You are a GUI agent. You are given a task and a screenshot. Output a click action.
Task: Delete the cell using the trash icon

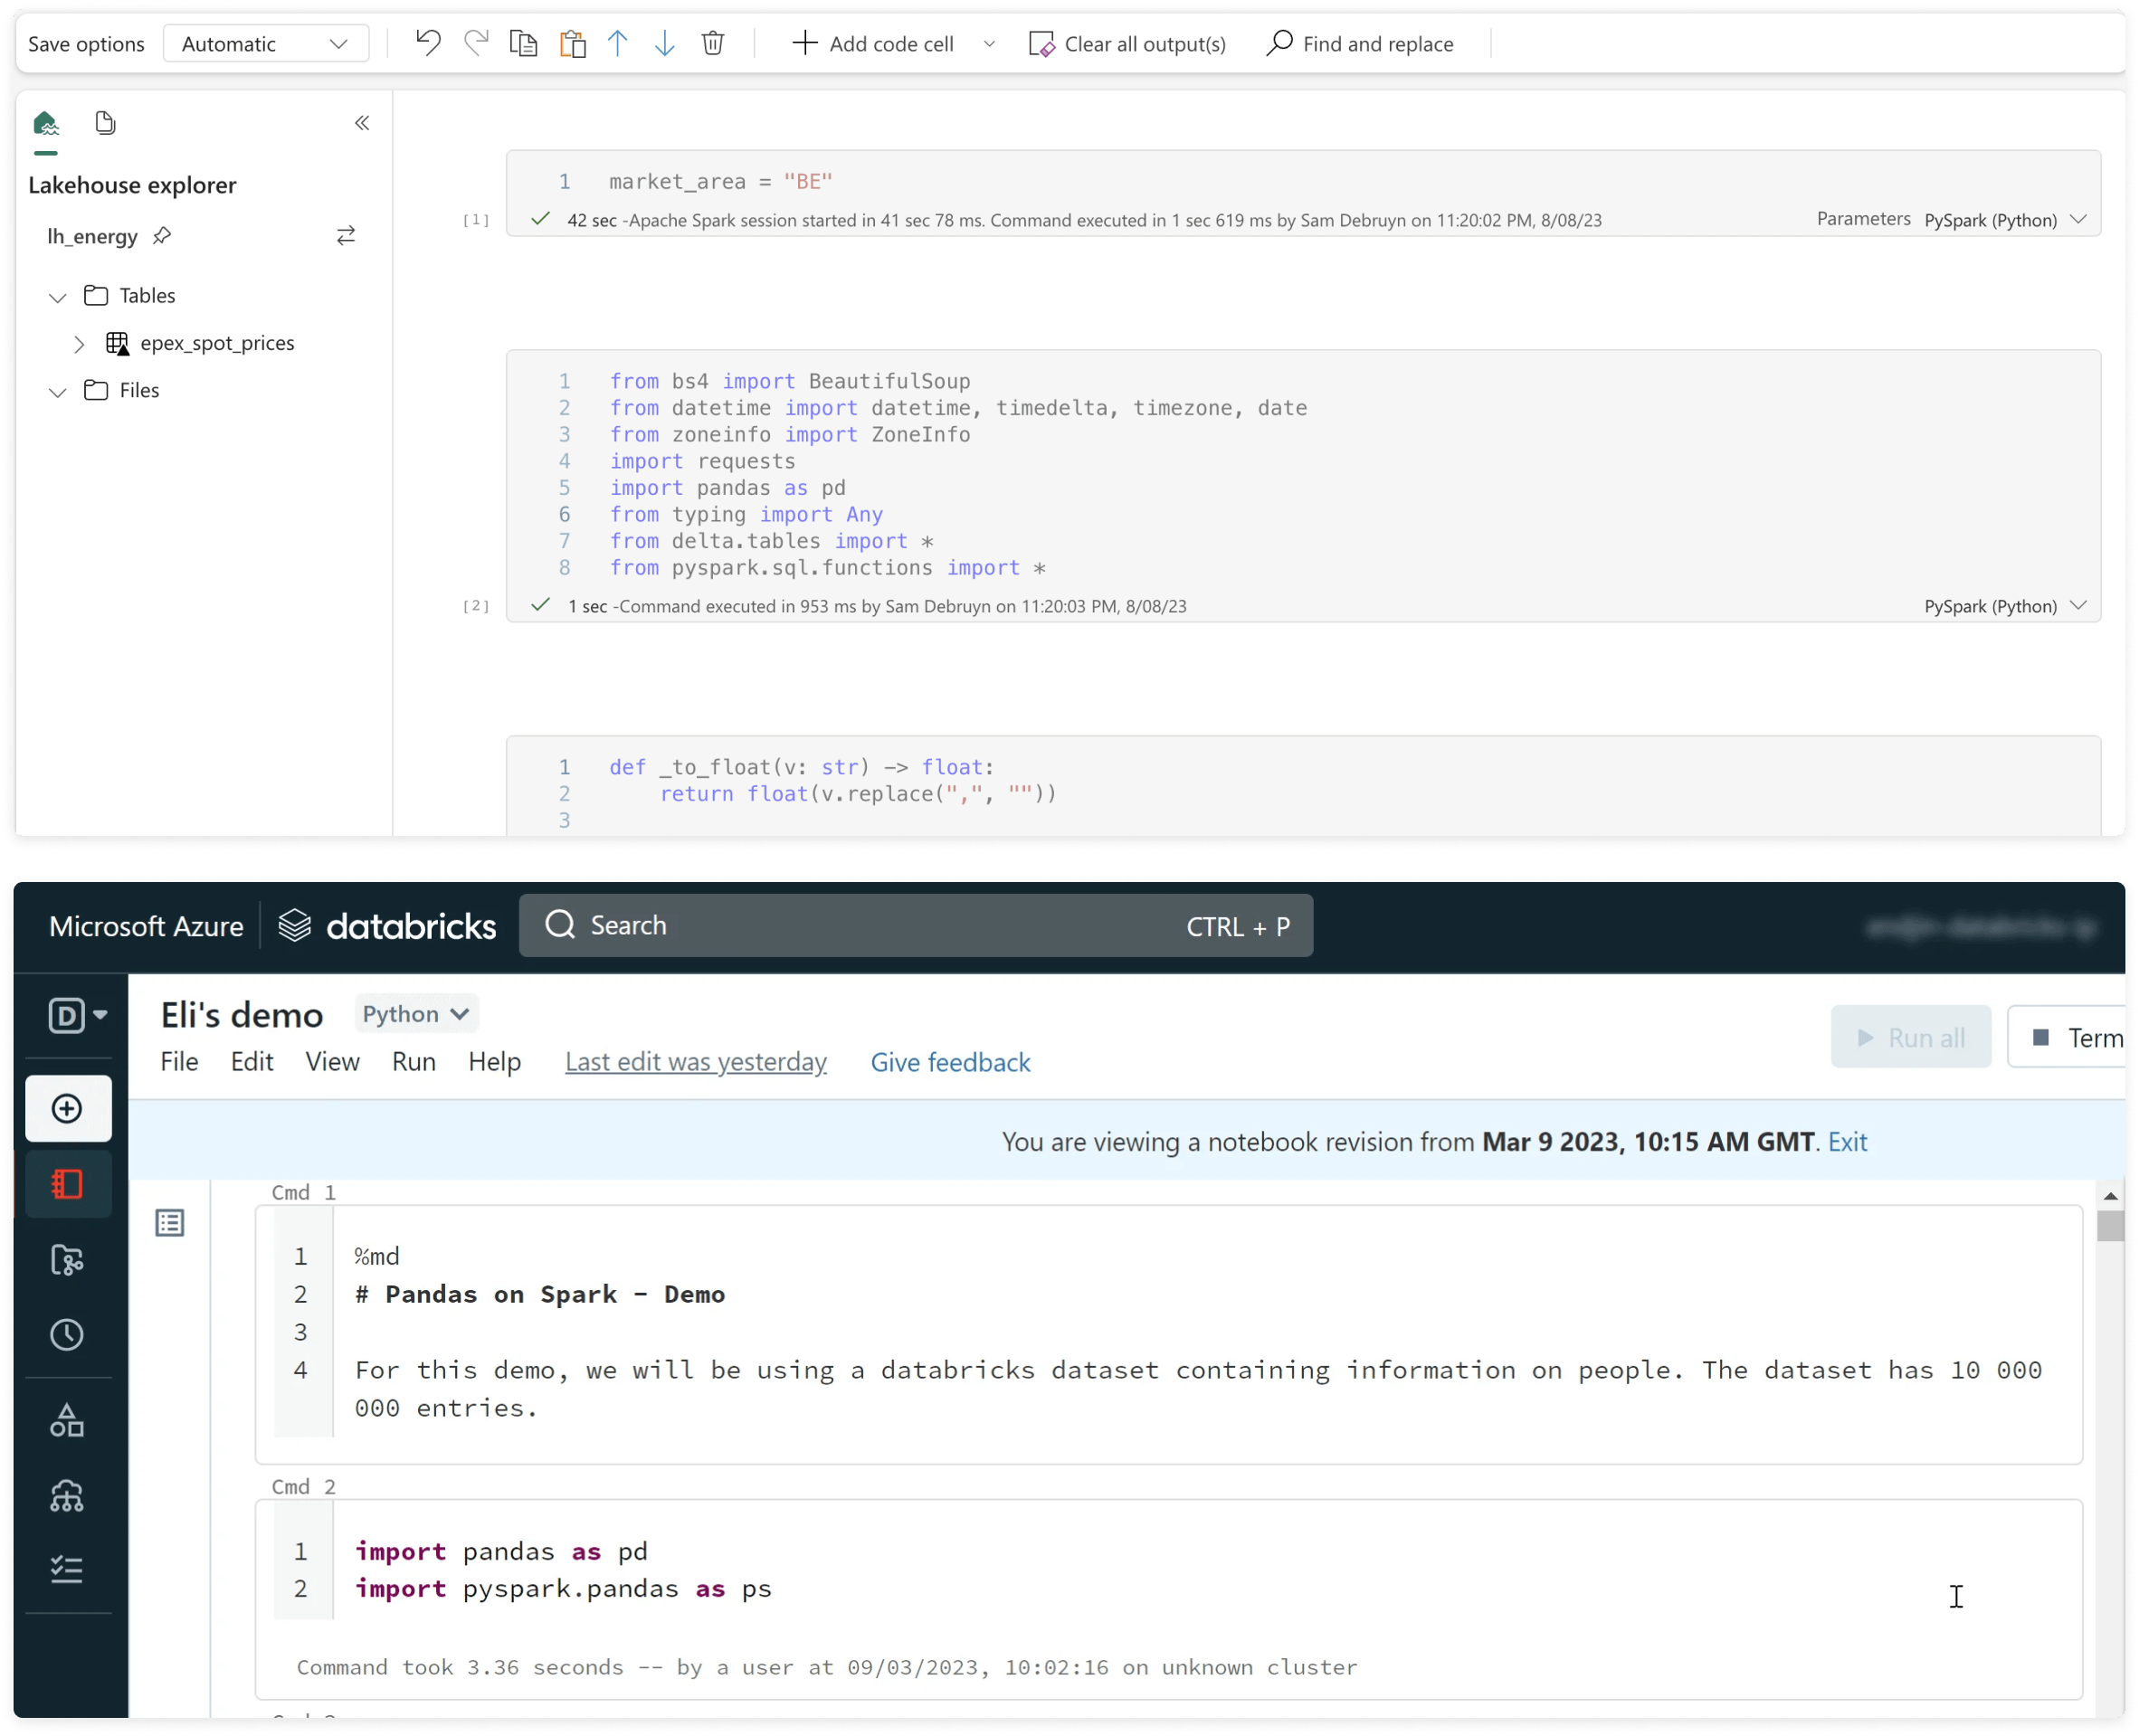(713, 43)
